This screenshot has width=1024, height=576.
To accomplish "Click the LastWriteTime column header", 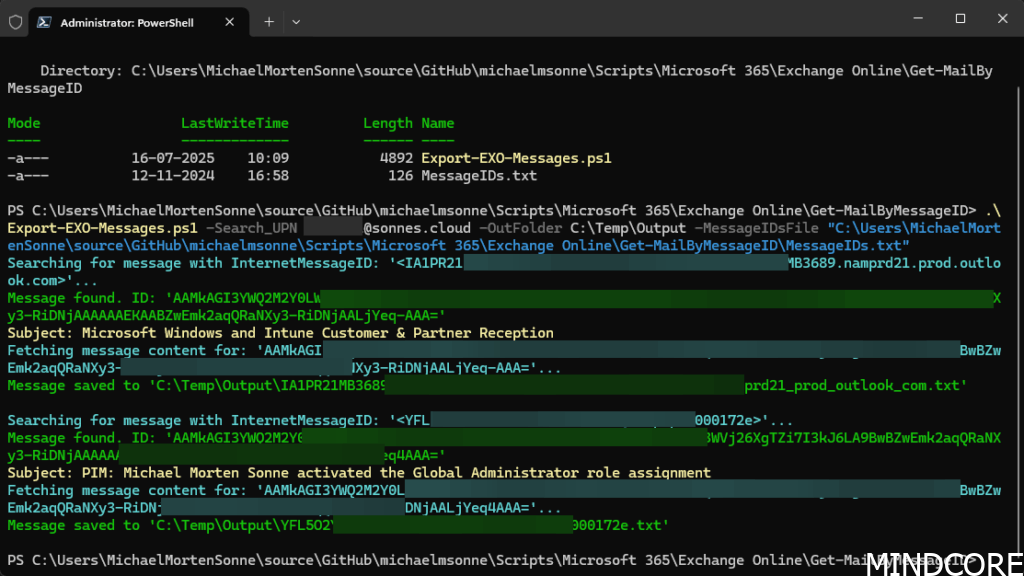I will point(234,123).
